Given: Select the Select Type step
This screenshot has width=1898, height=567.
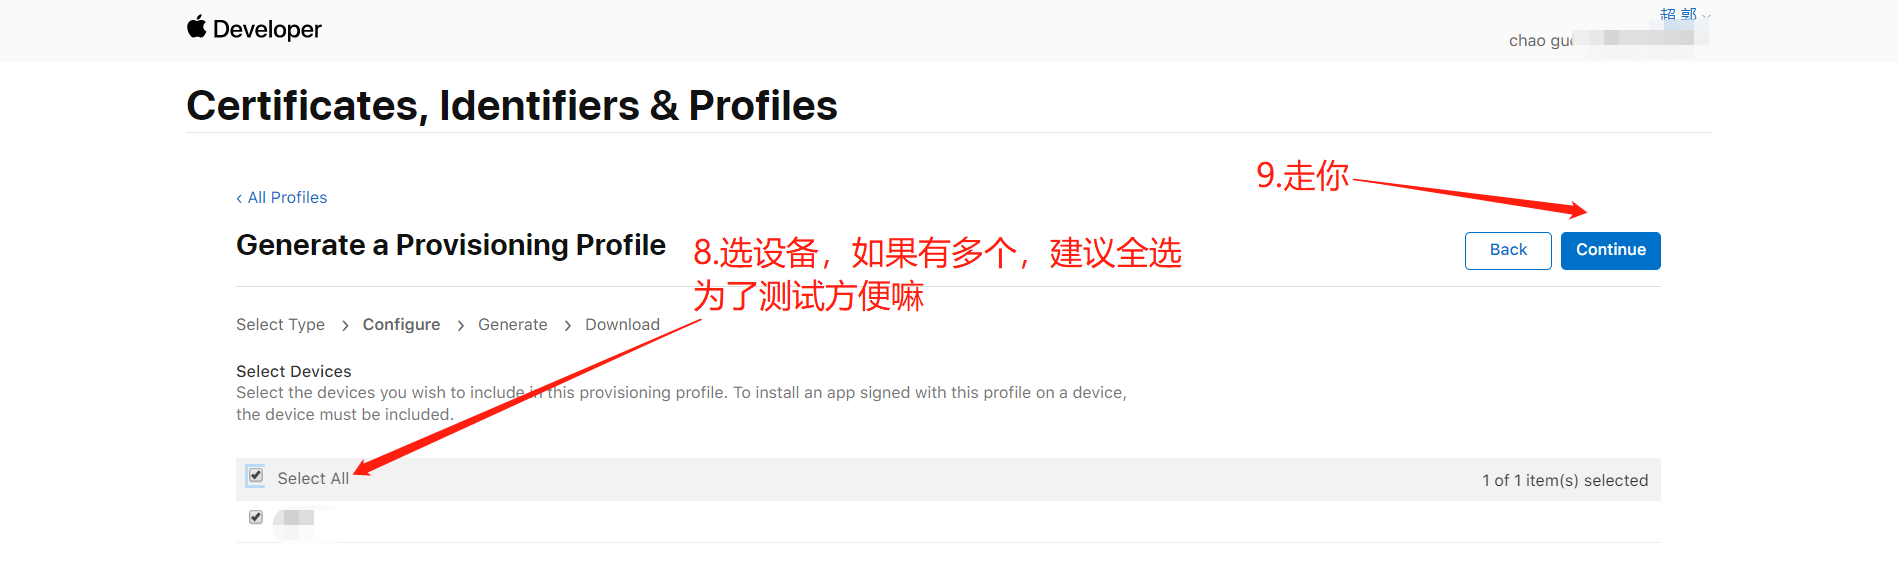Looking at the screenshot, I should point(280,325).
